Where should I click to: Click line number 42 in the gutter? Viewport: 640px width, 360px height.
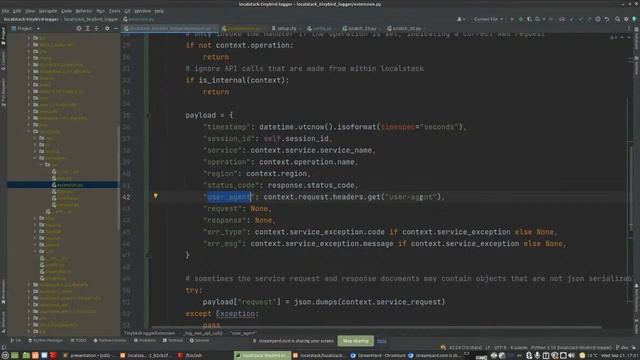pyautogui.click(x=126, y=197)
